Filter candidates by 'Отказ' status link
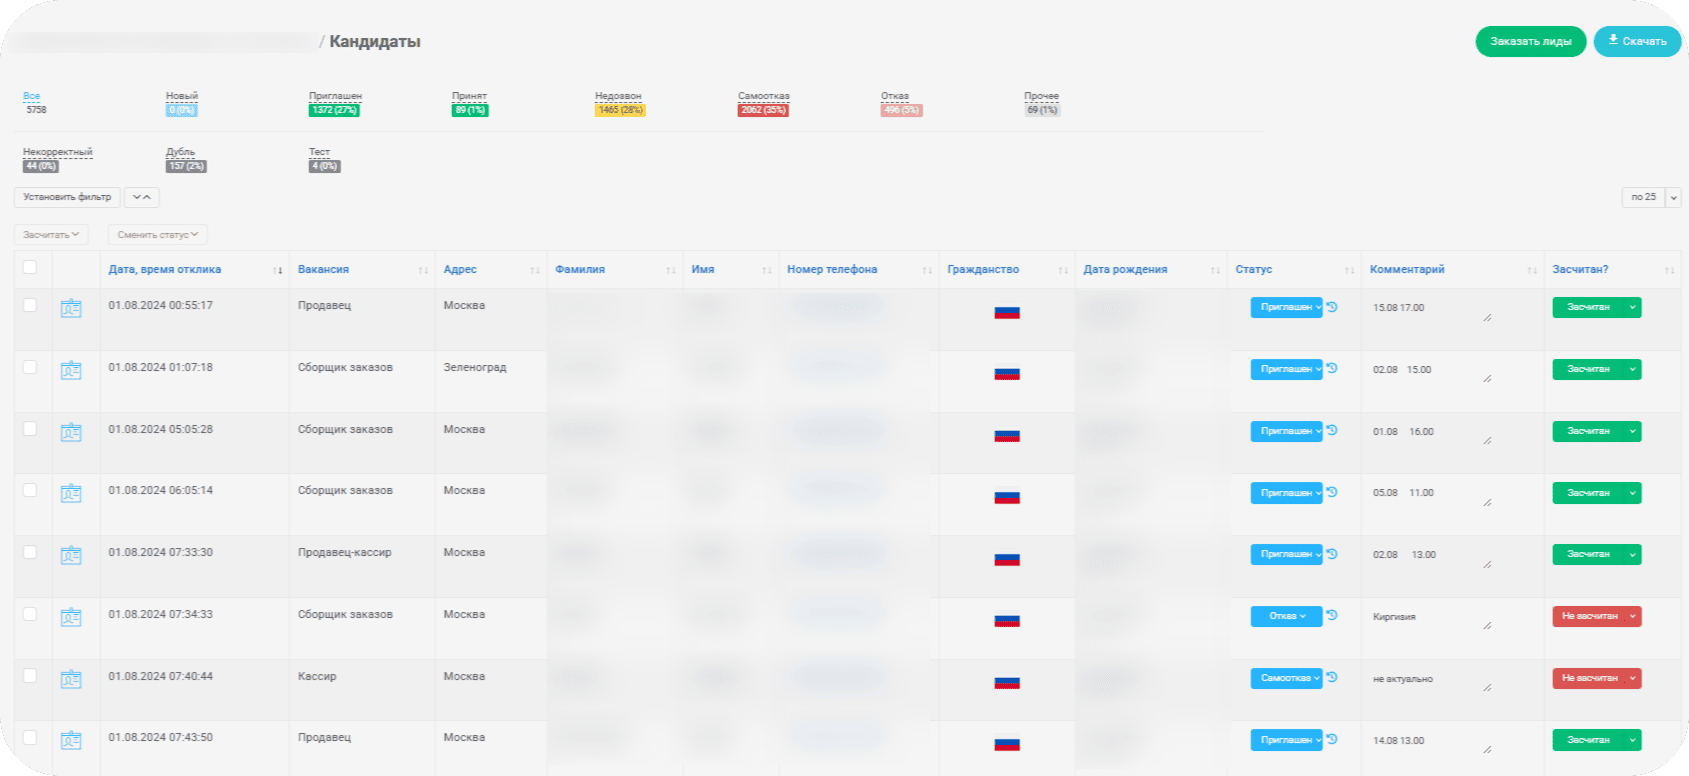Screen dimensions: 1689x776 pyautogui.click(x=895, y=96)
